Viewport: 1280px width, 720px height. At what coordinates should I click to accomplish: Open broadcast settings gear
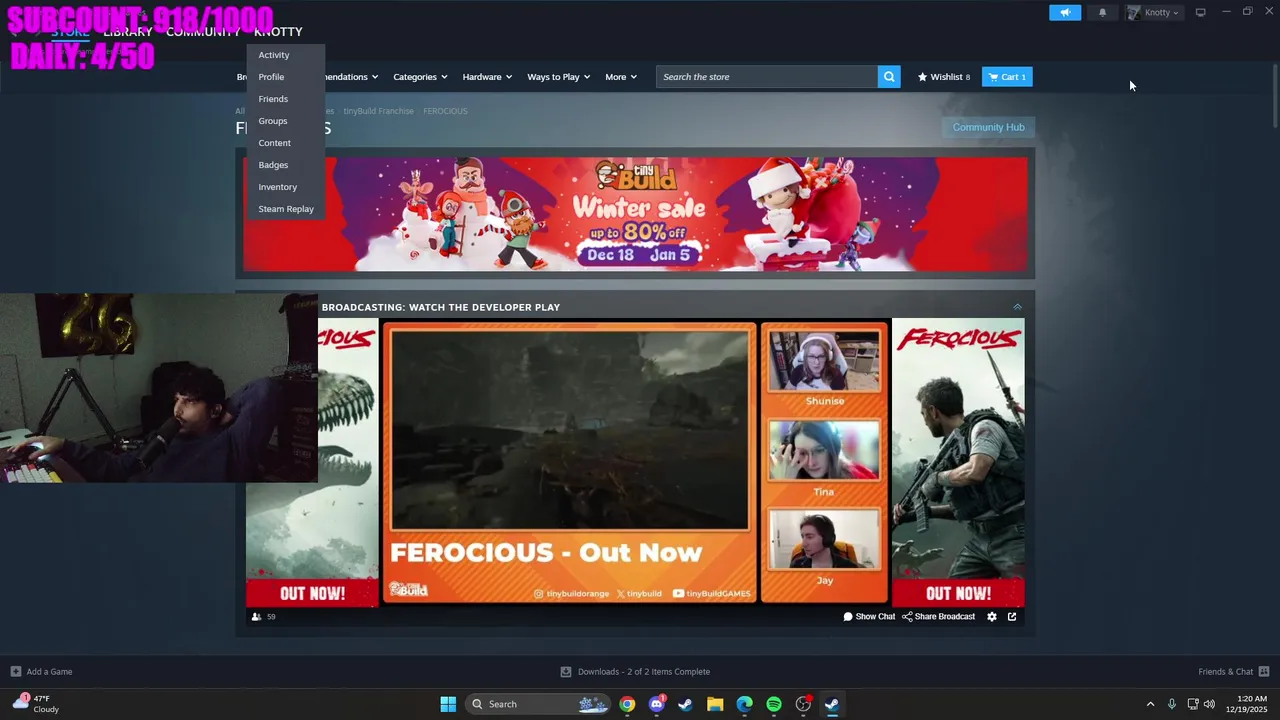[992, 617]
